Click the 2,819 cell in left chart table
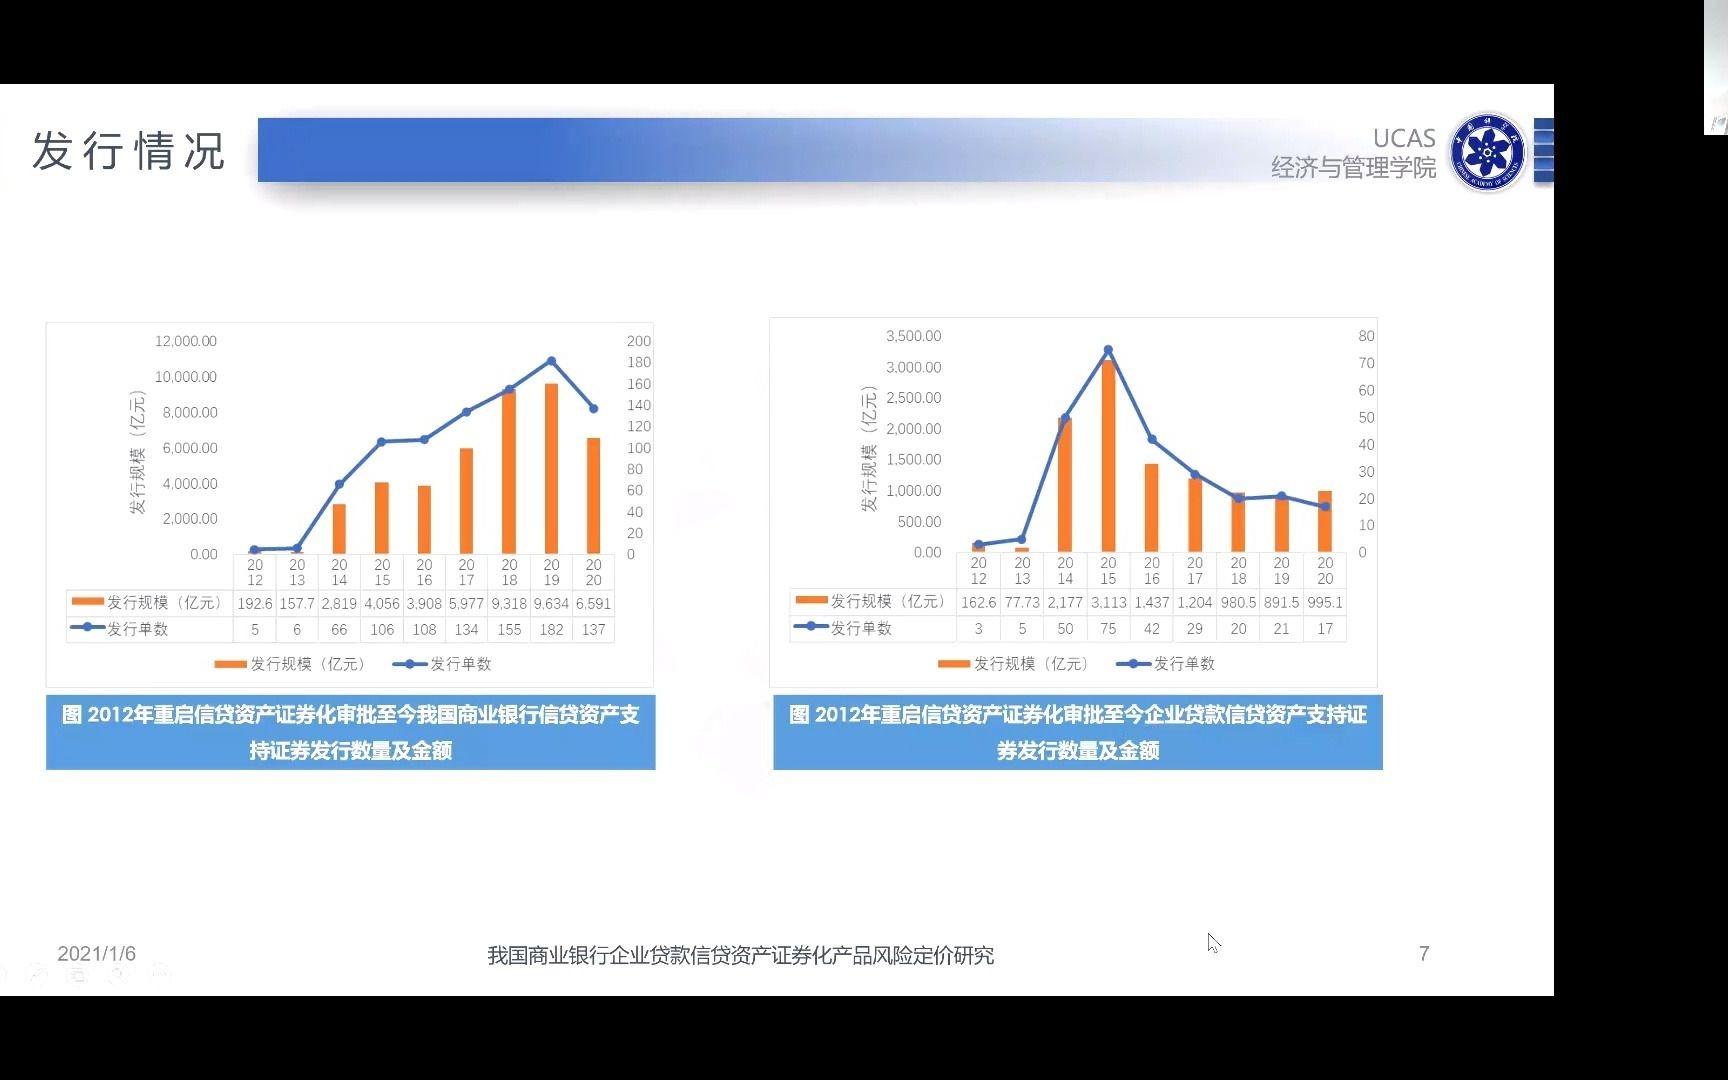1728x1080 pixels. 339,603
